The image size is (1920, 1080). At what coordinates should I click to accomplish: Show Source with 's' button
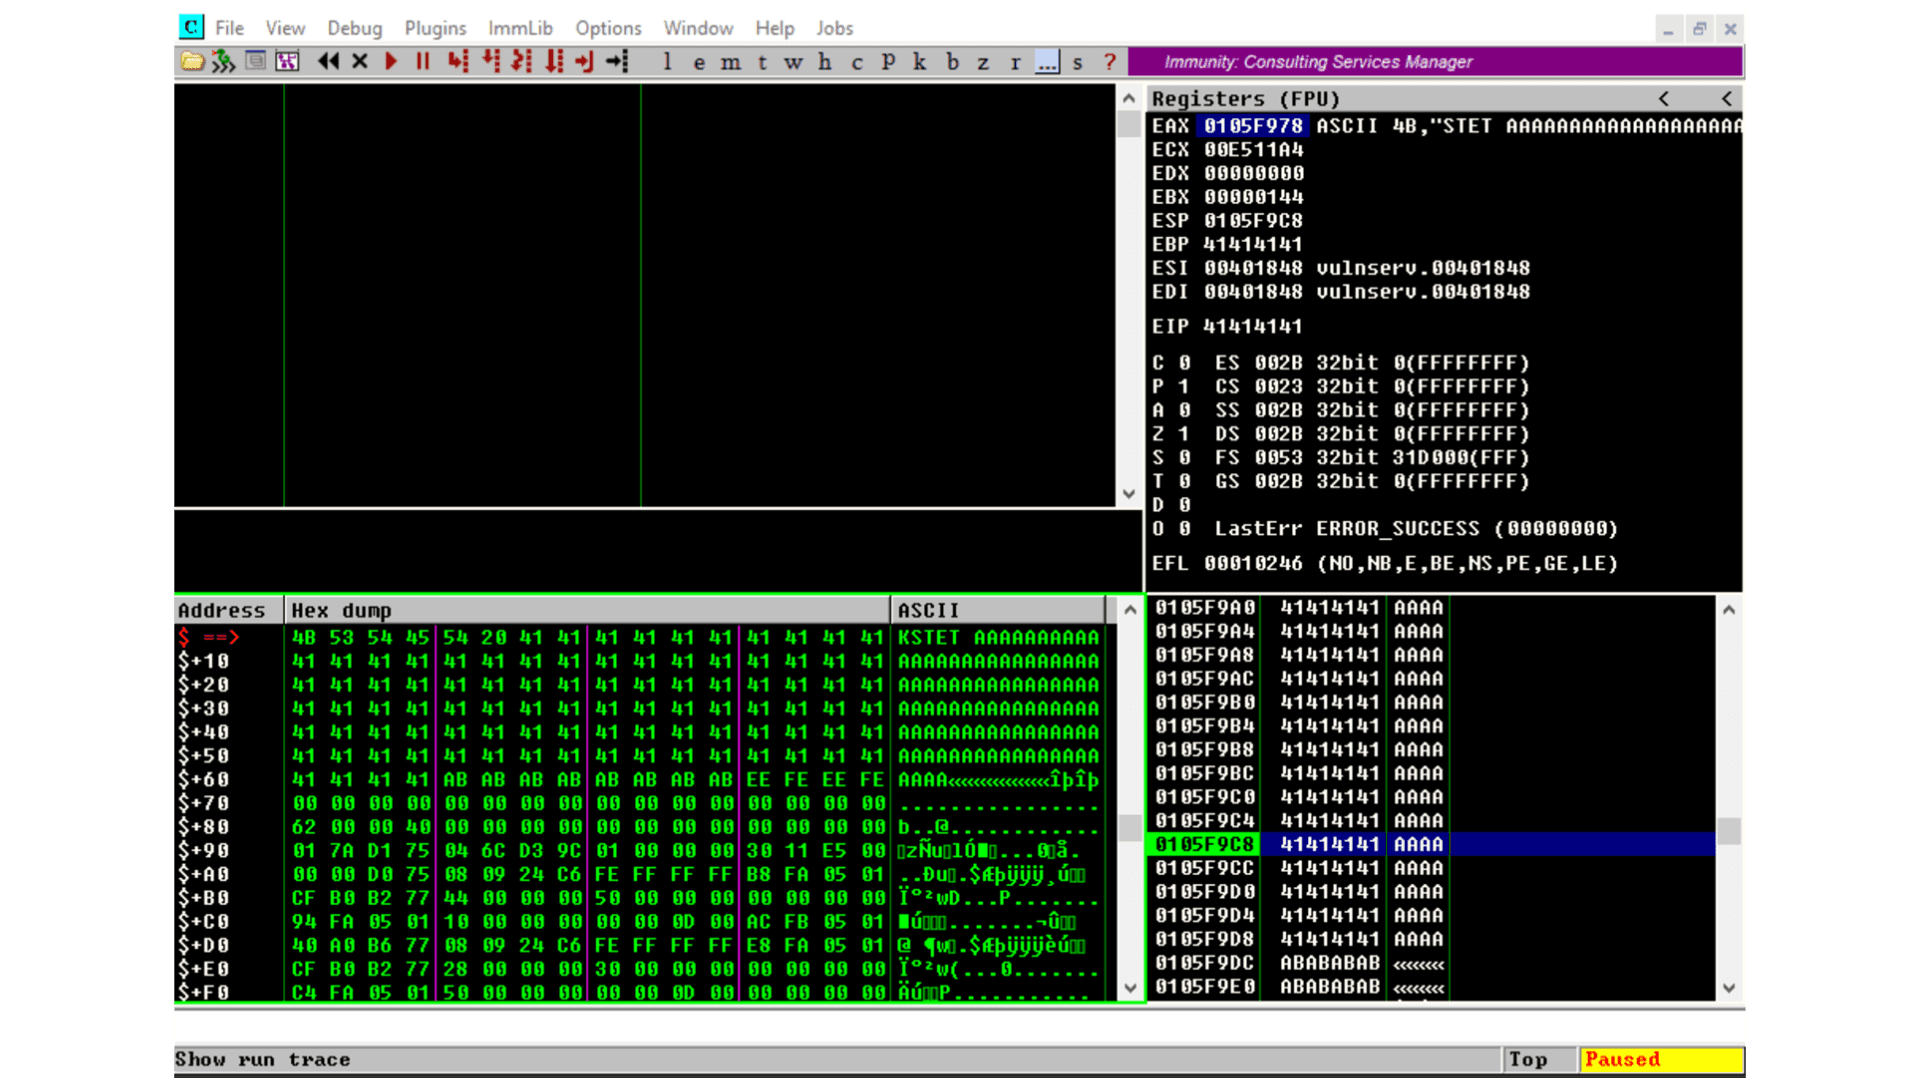[x=1078, y=62]
